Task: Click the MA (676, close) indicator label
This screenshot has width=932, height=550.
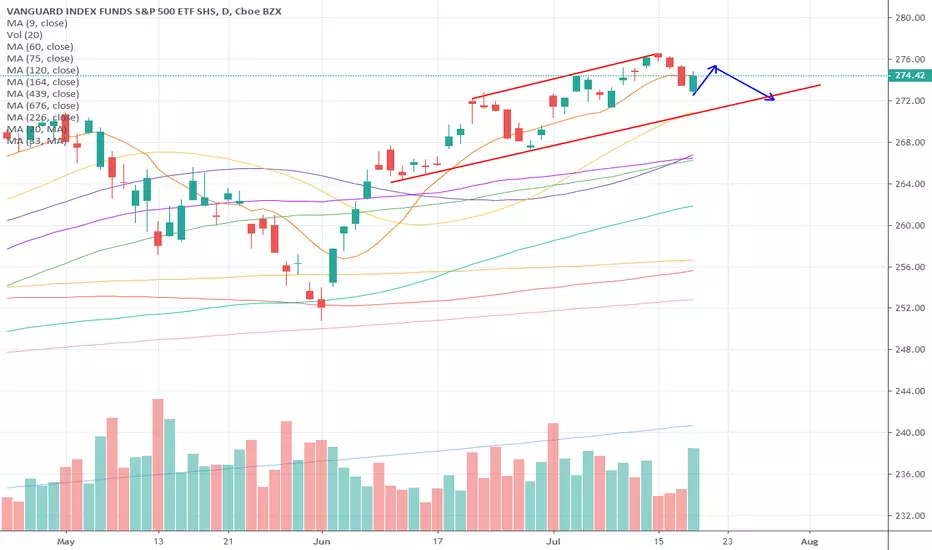Action: pyautogui.click(x=43, y=106)
